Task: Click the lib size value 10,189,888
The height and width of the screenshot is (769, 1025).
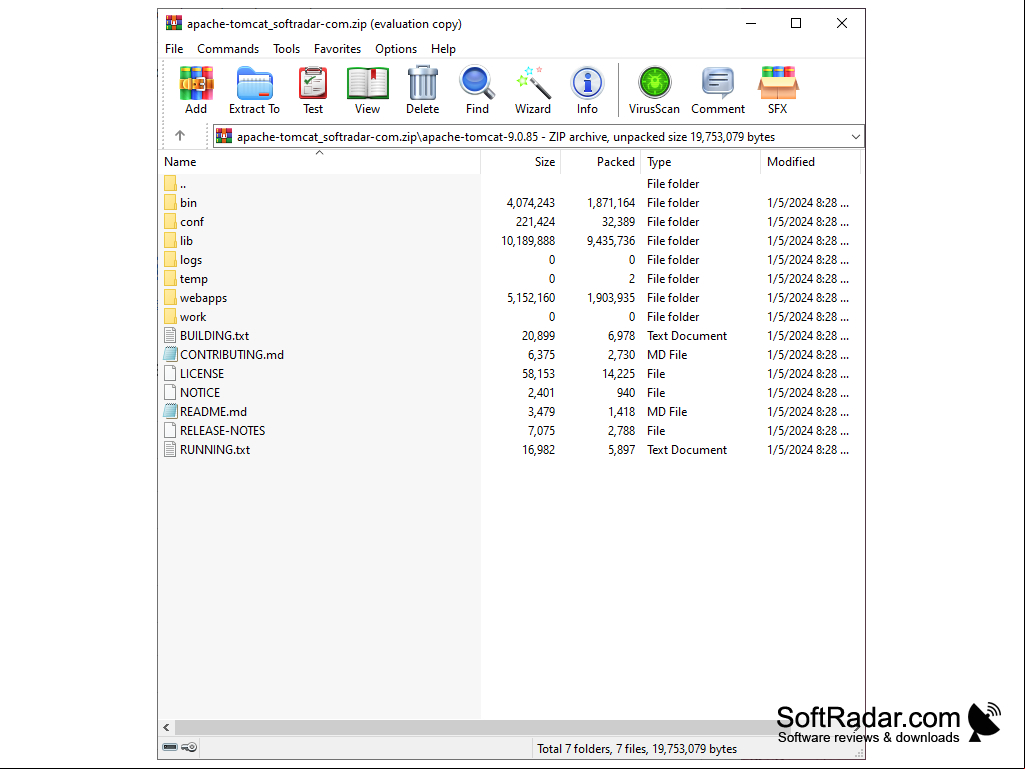Action: (528, 241)
